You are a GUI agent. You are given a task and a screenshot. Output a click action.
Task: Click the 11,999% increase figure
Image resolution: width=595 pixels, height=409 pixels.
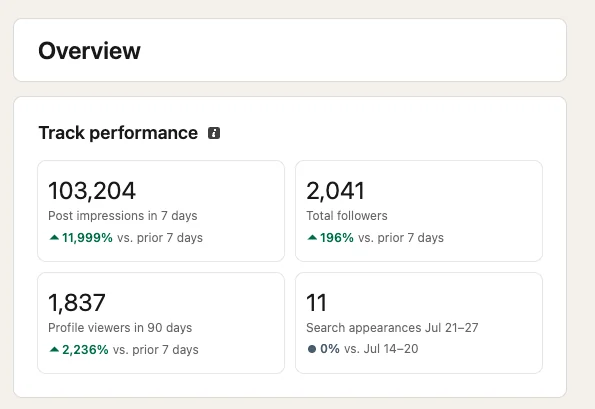point(87,238)
